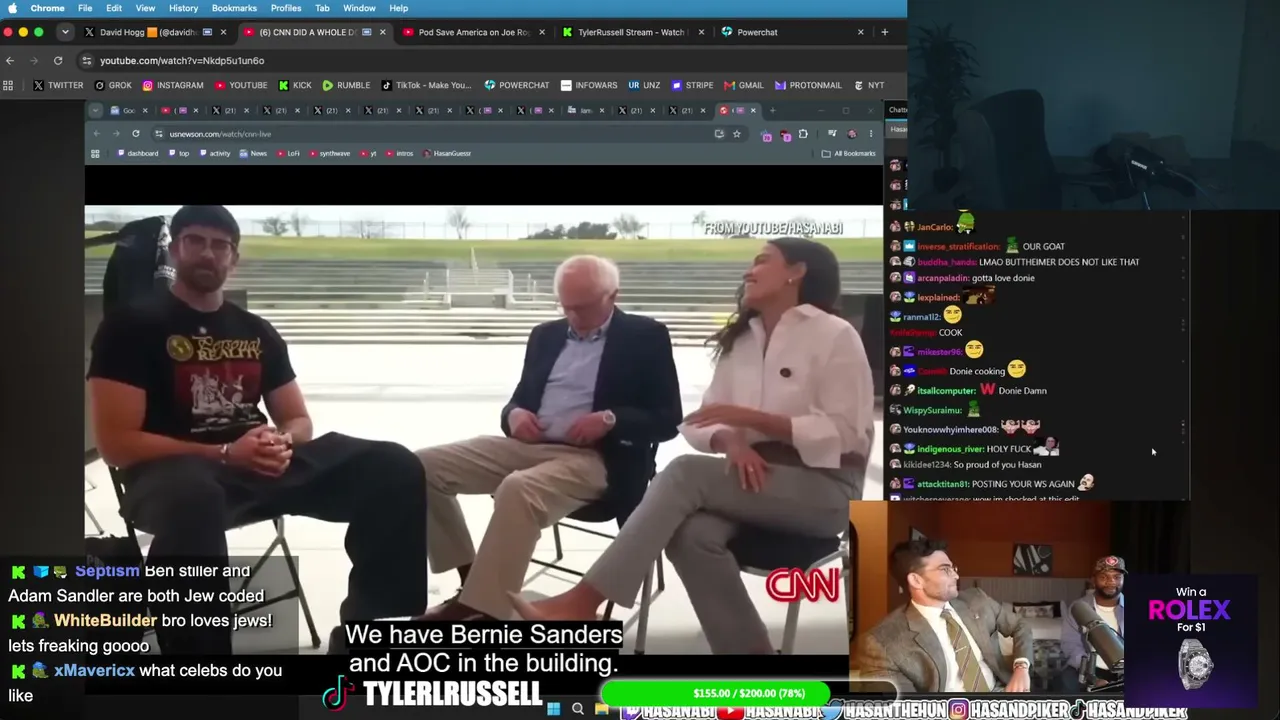Click the $155.00 / $200.00 donation goal bar

747,693
